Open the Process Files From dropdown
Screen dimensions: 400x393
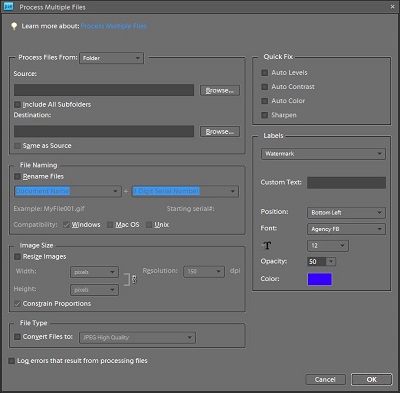point(111,58)
